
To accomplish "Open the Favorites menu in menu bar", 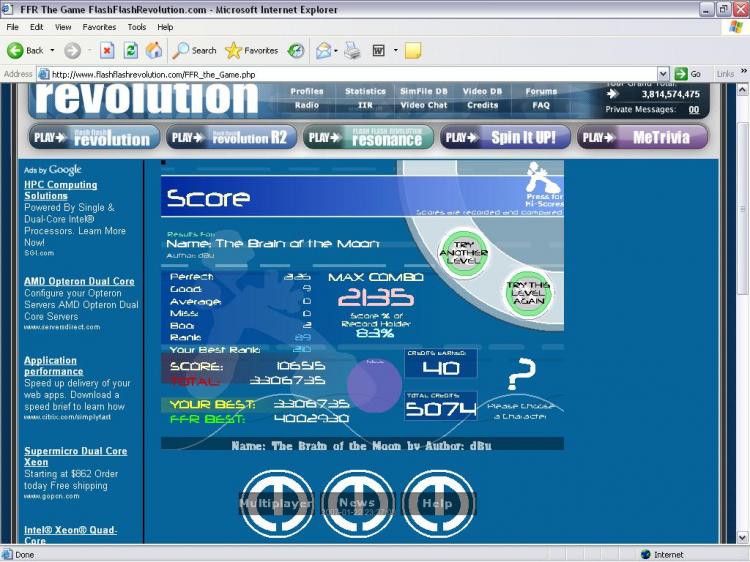I will tap(99, 27).
